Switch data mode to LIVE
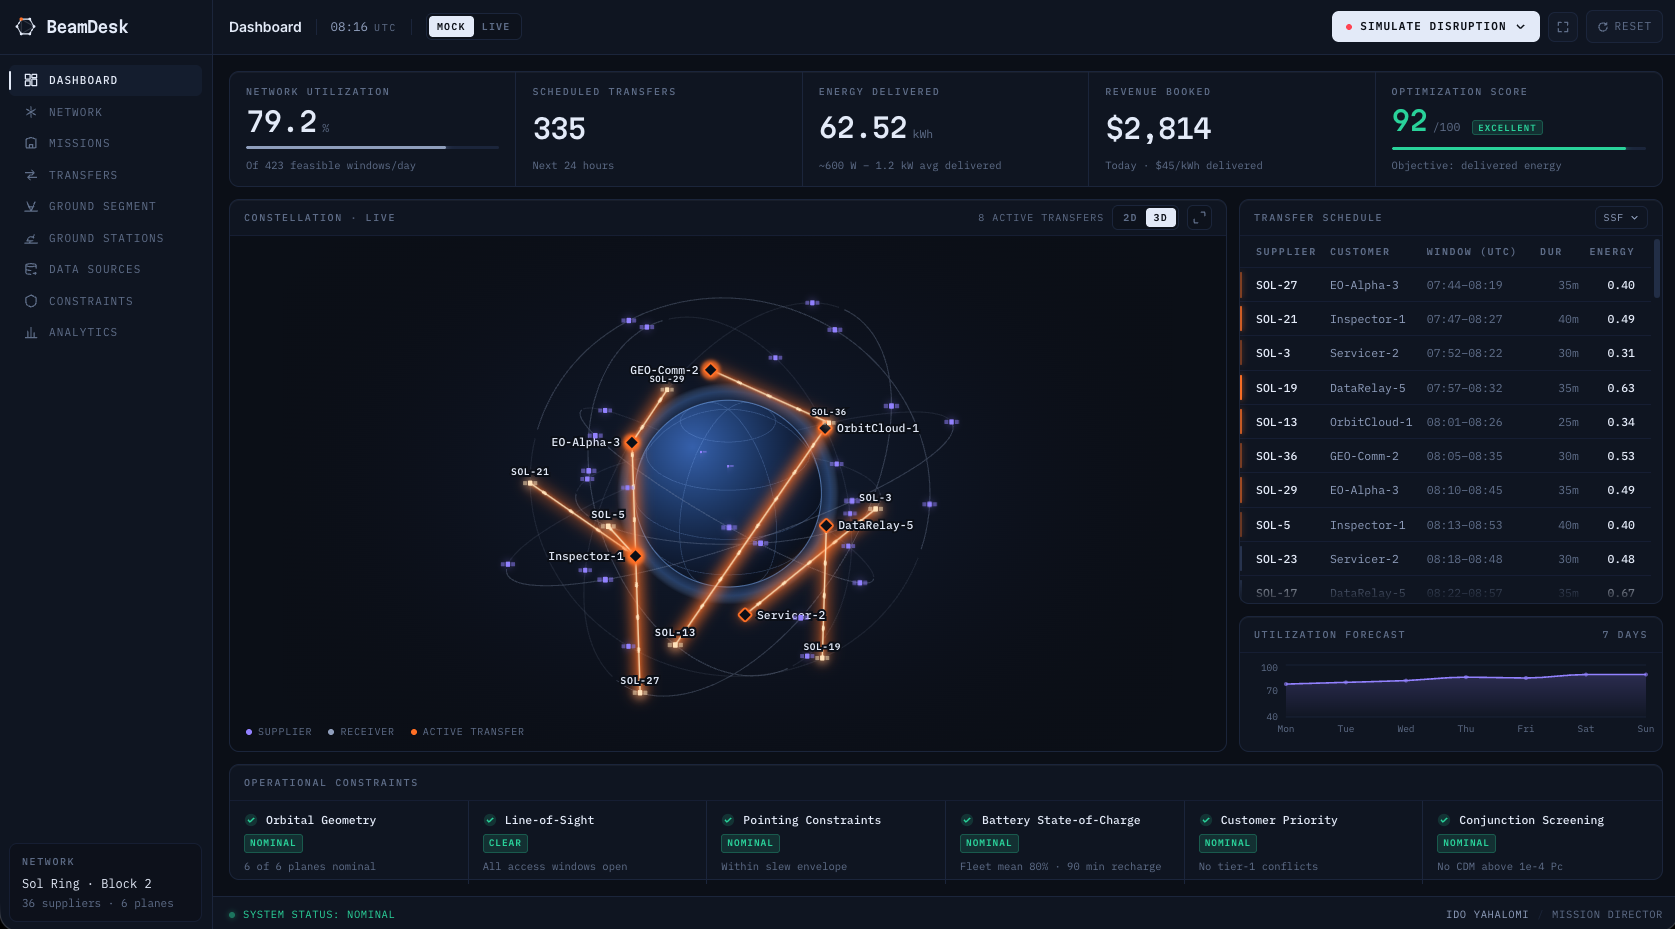The width and height of the screenshot is (1675, 929). (495, 27)
